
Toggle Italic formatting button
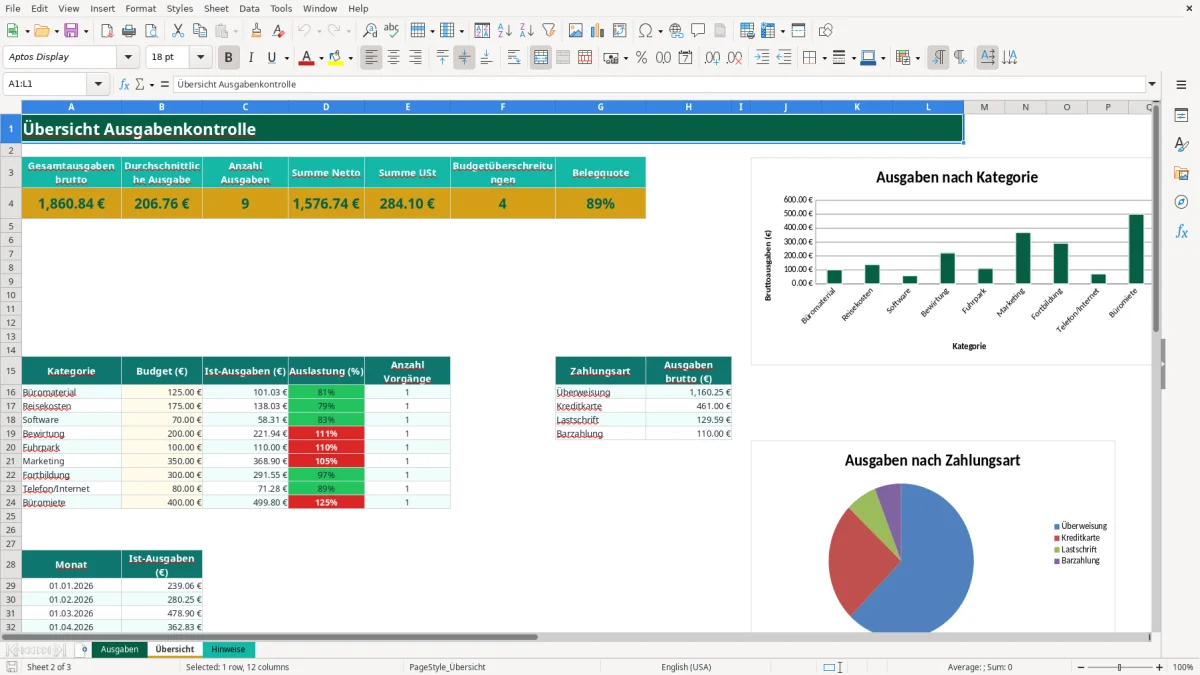point(250,58)
